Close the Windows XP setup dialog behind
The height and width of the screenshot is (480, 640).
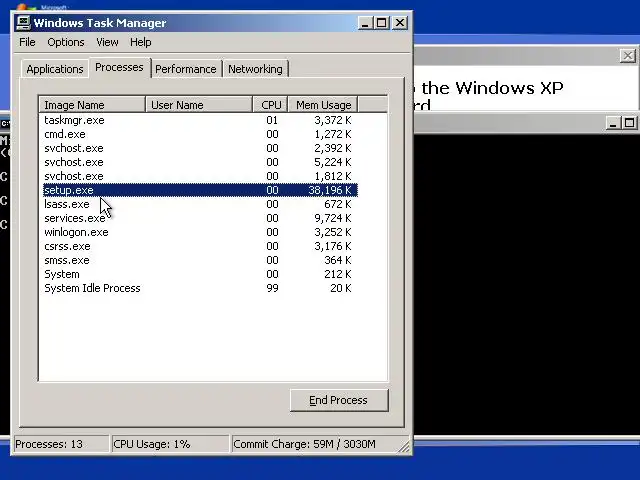pos(628,56)
